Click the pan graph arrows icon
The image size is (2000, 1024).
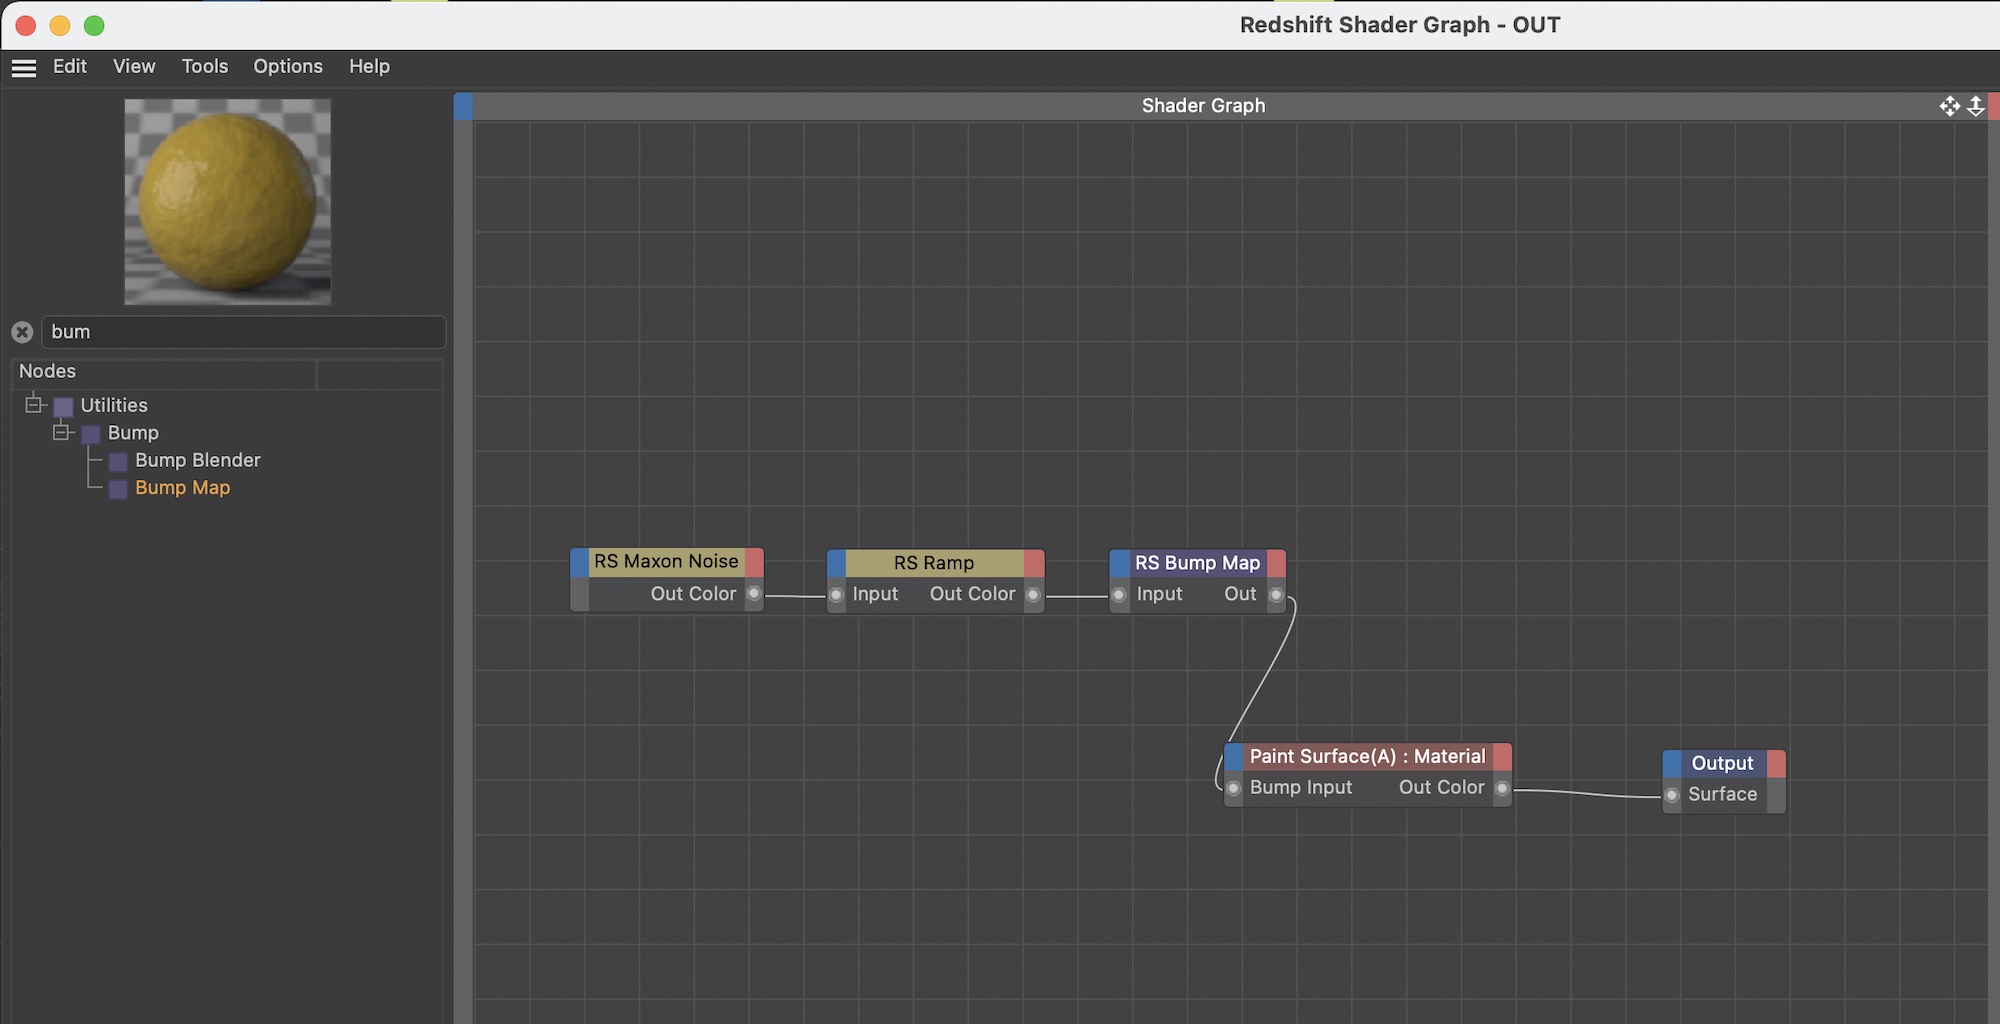pos(1949,106)
